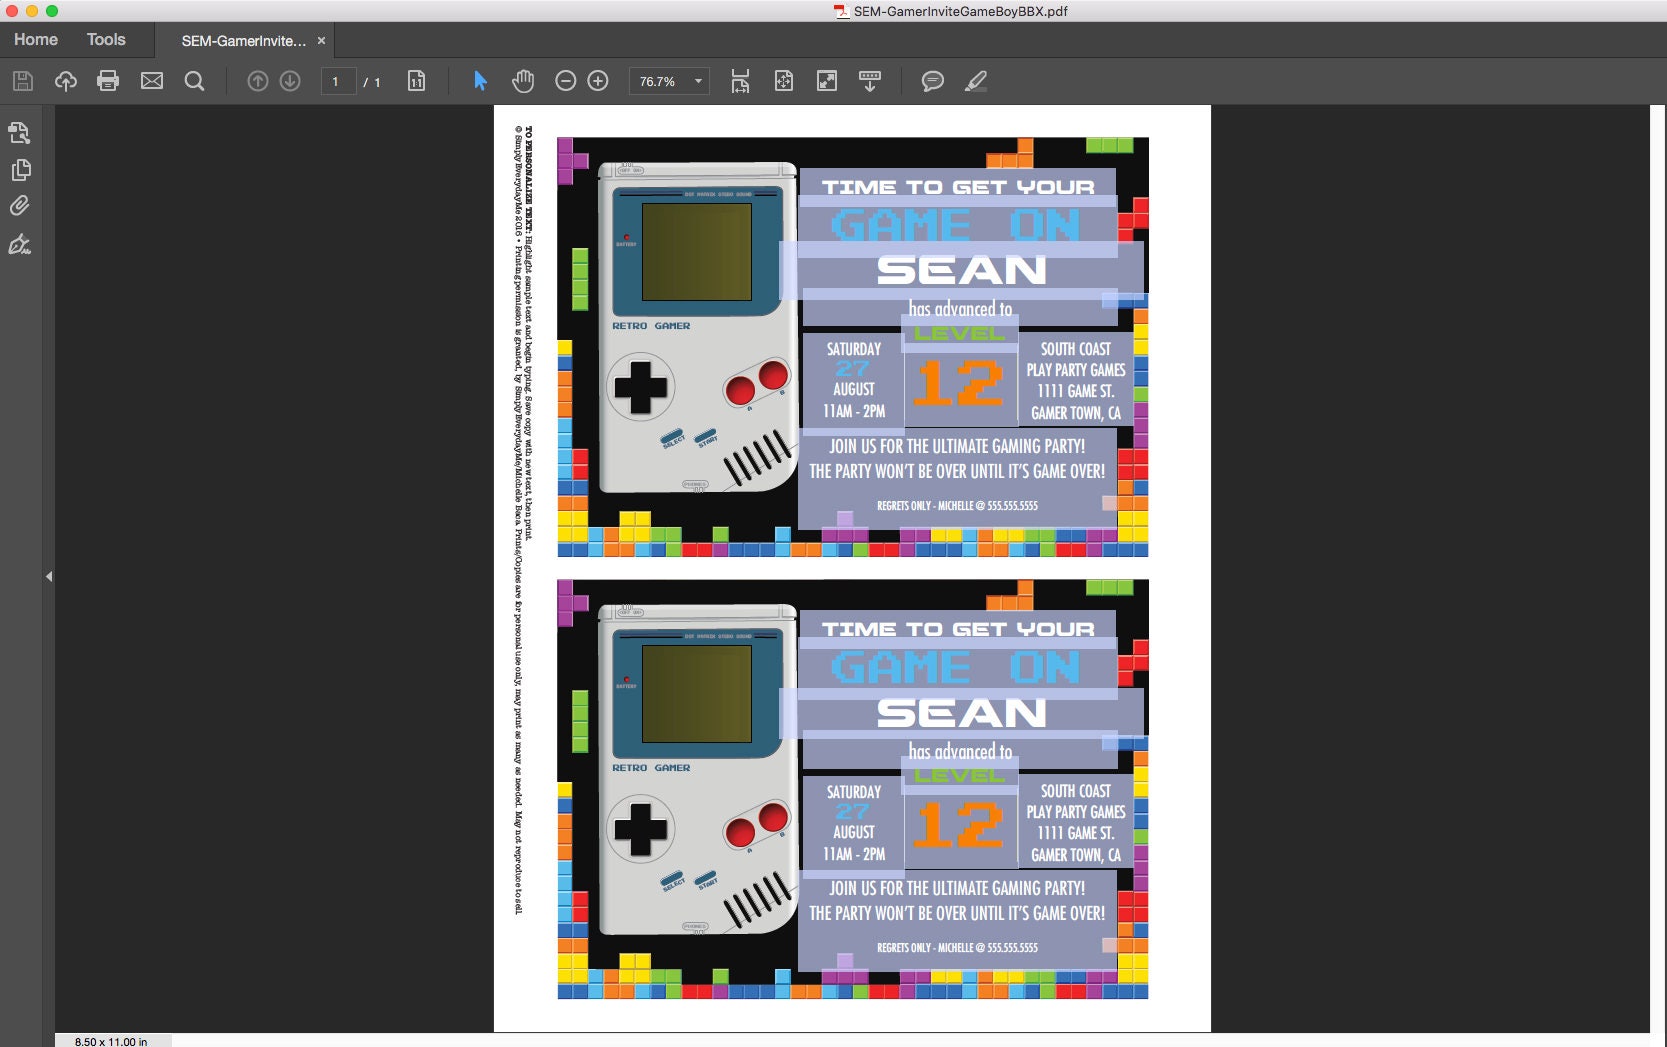Print the document with the printer icon

point(108,81)
